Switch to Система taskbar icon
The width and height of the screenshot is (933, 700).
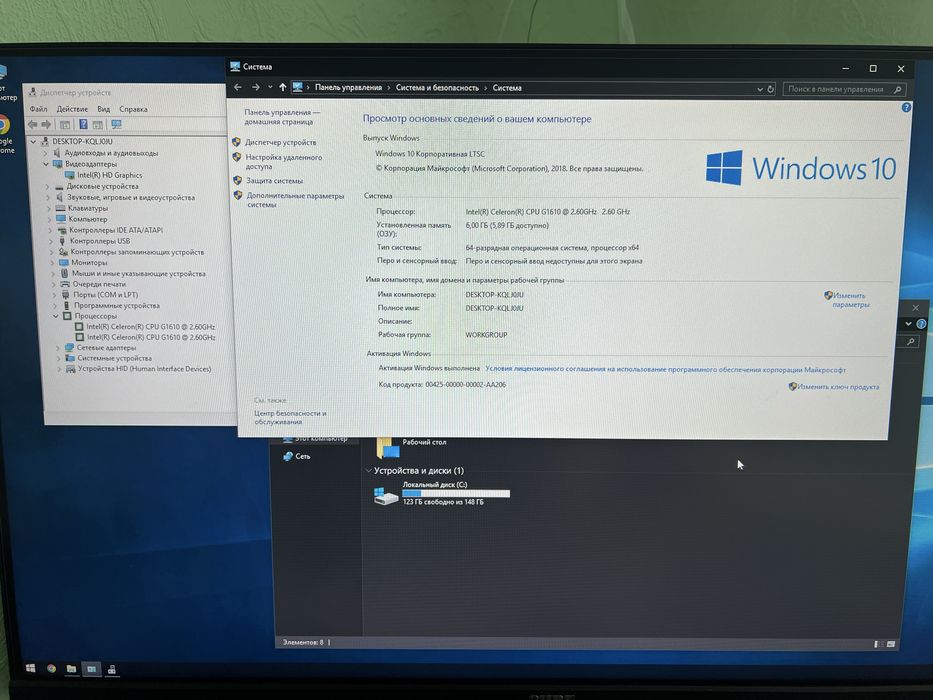pyautogui.click(x=91, y=669)
